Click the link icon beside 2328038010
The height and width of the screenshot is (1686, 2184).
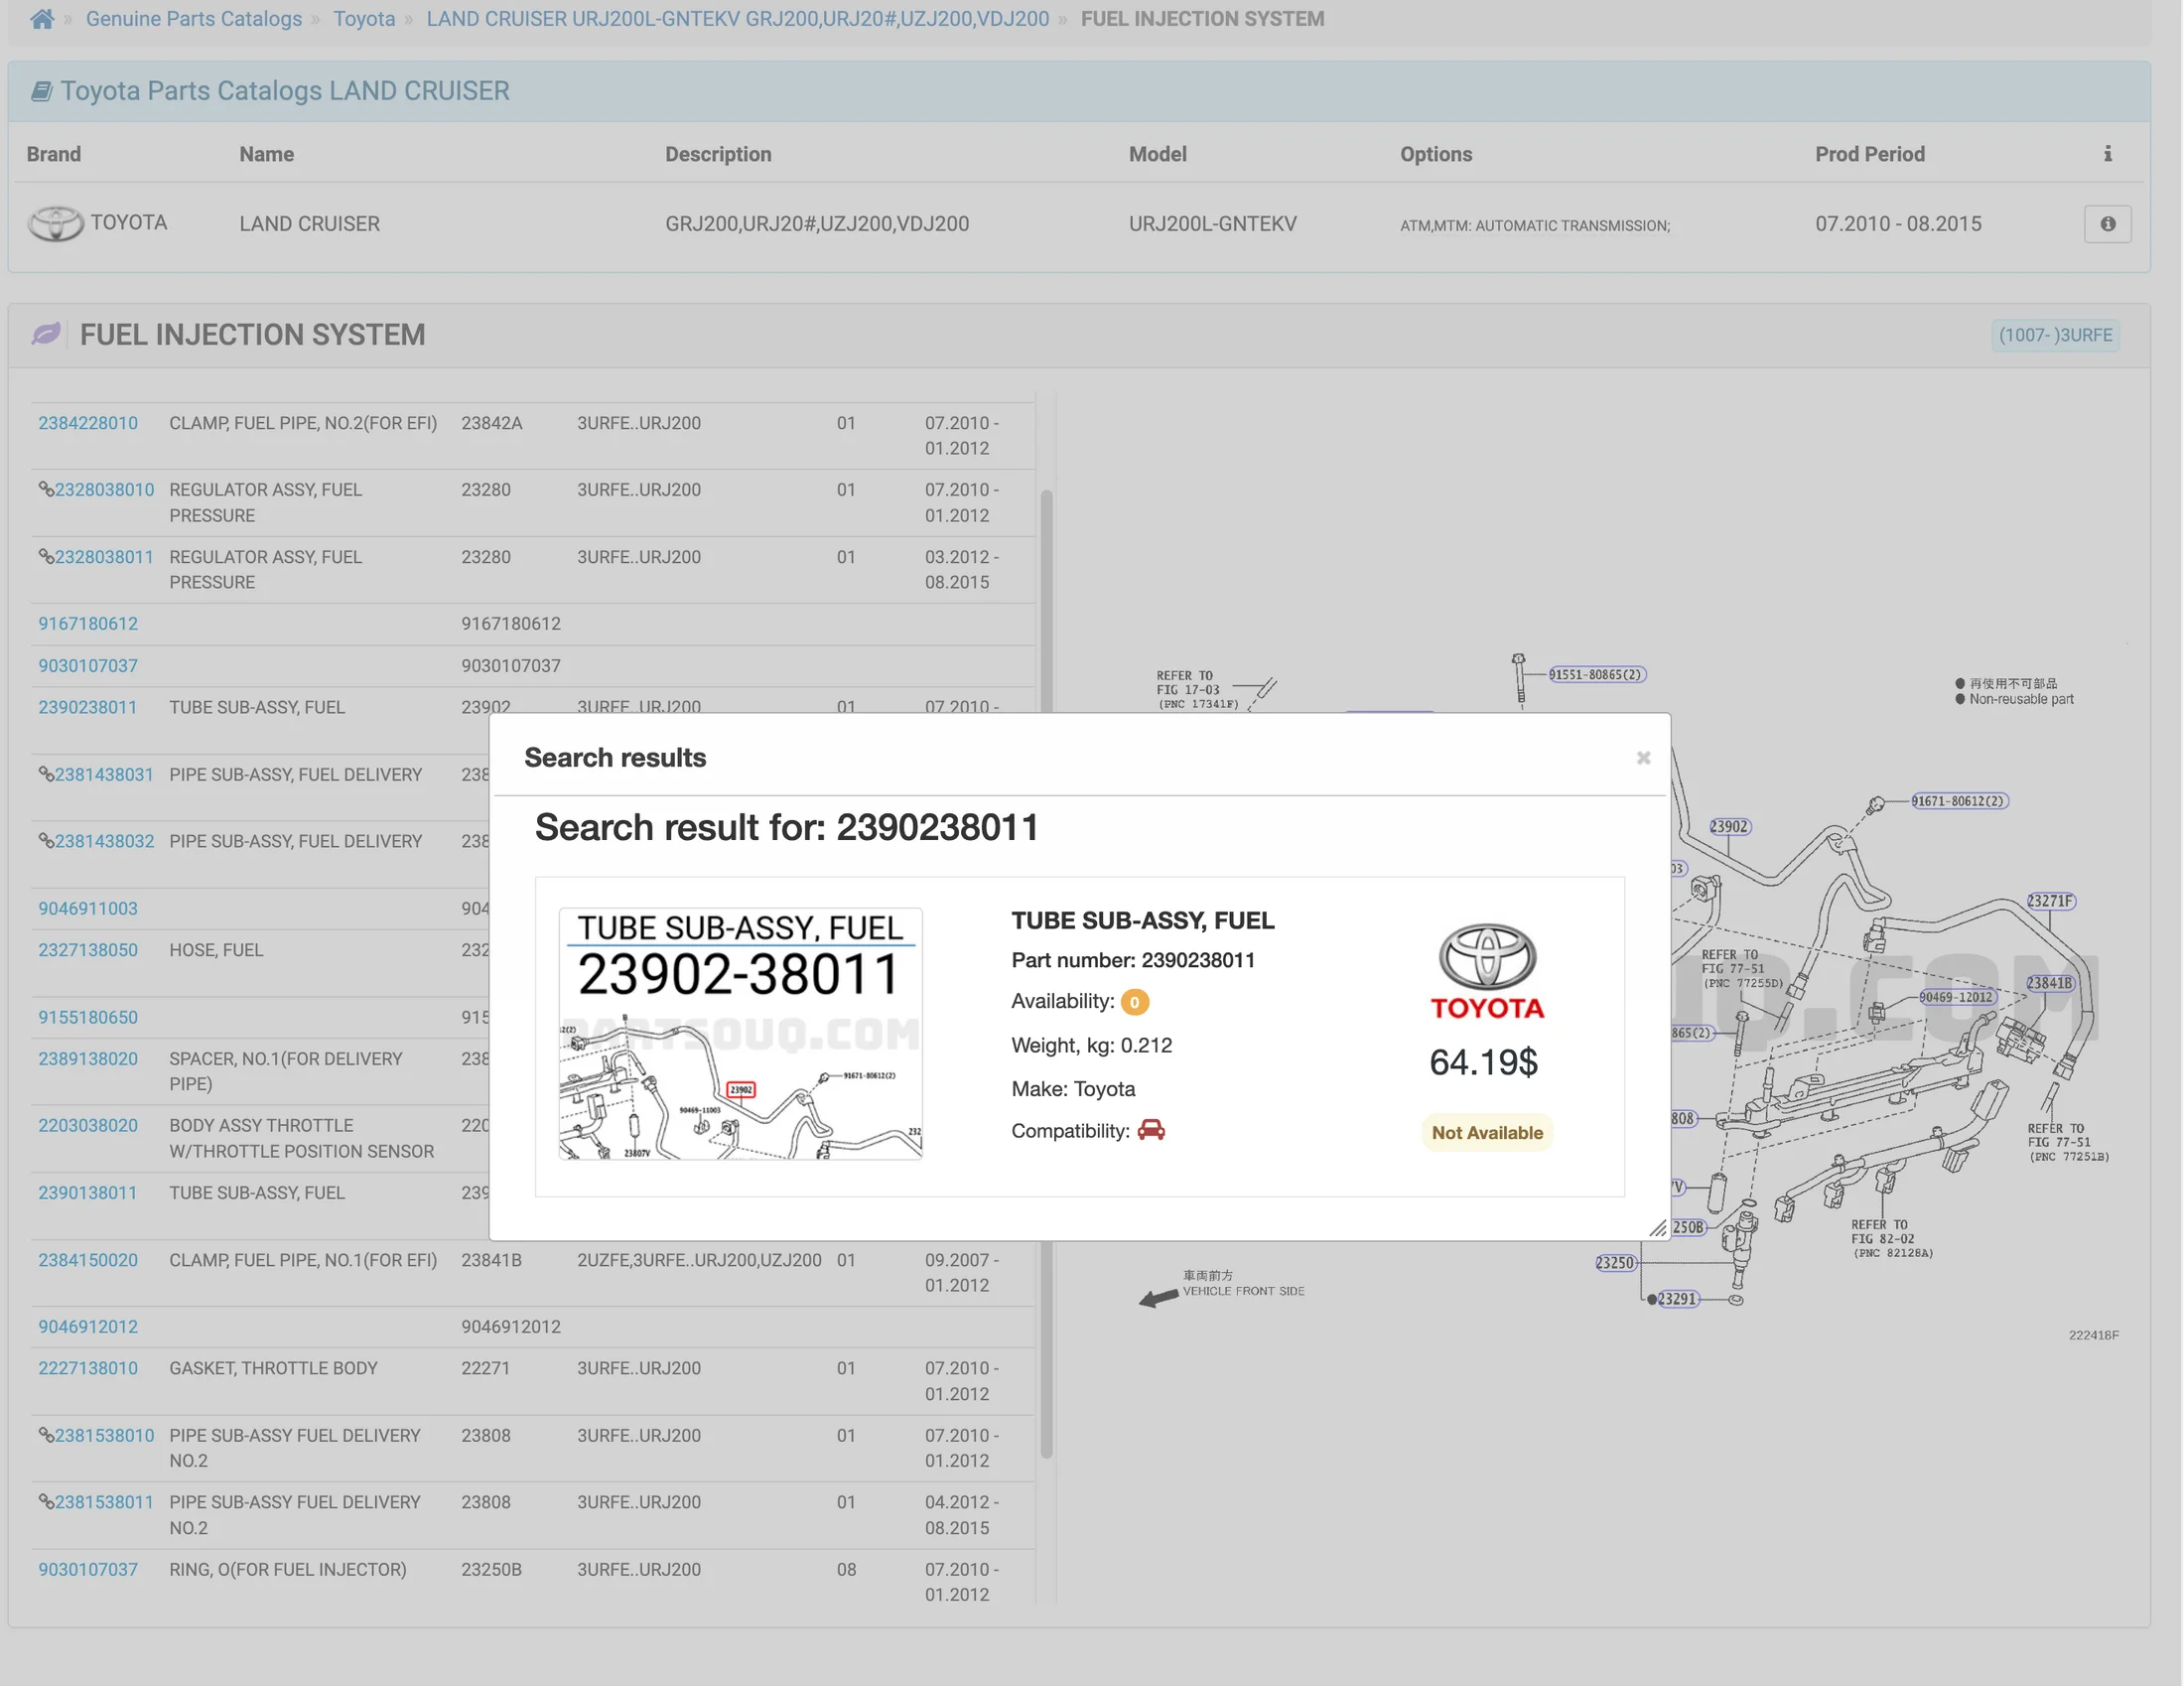click(45, 489)
